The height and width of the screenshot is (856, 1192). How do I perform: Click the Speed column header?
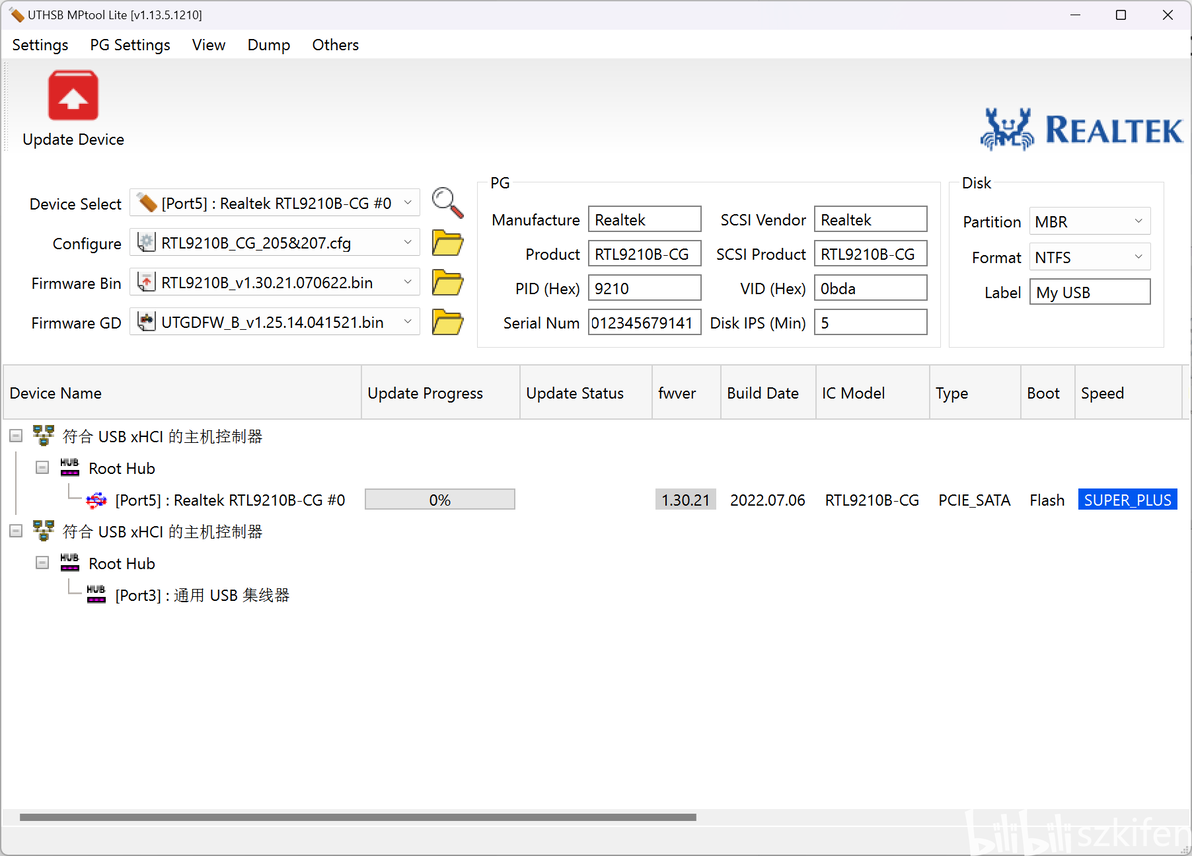(1128, 393)
